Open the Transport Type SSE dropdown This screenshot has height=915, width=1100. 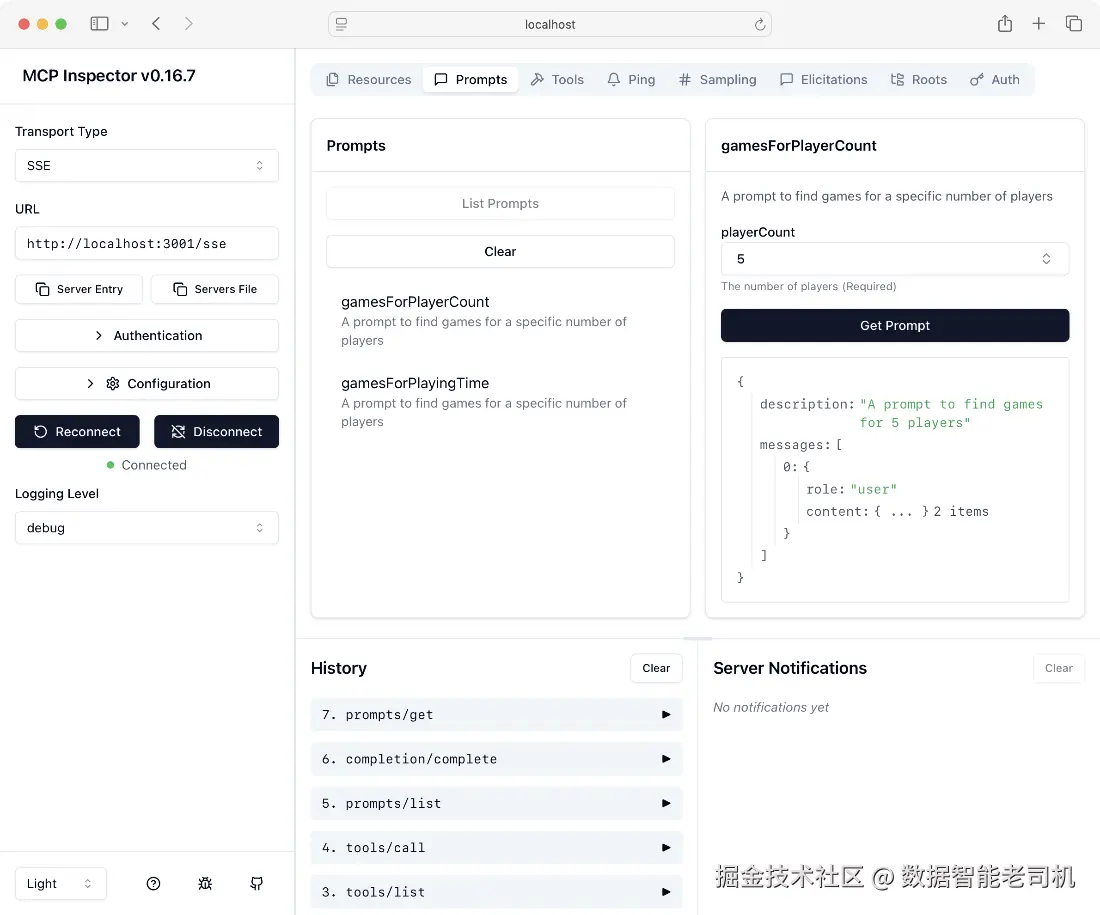click(147, 166)
